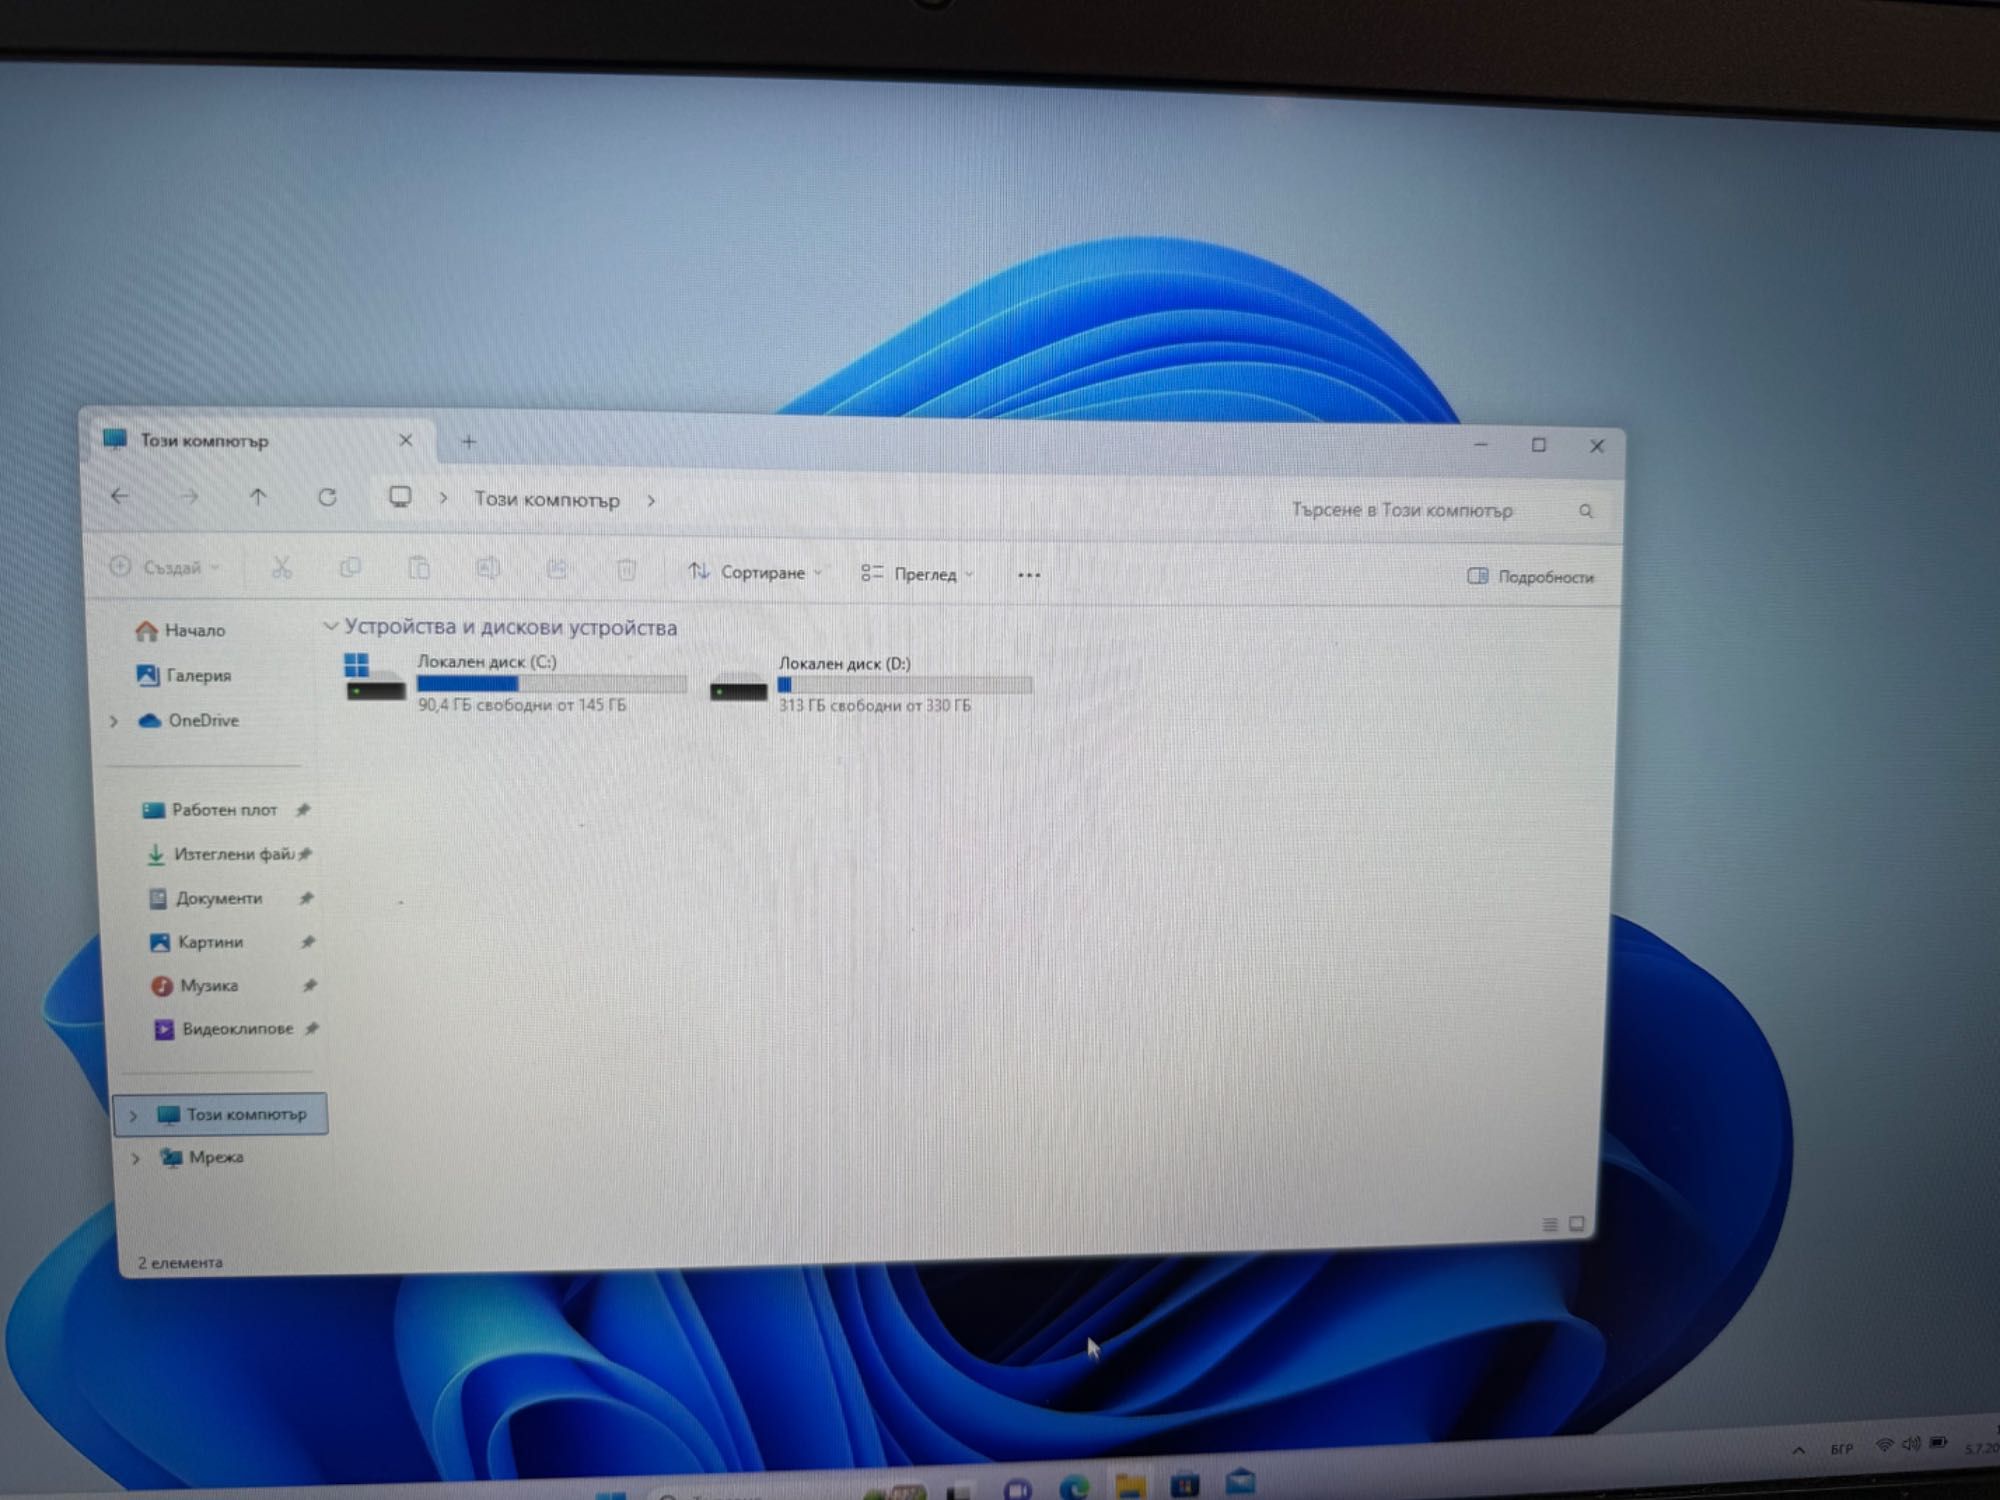Select Локален диск (D:) drive
The height and width of the screenshot is (1500, 2000).
870,685
